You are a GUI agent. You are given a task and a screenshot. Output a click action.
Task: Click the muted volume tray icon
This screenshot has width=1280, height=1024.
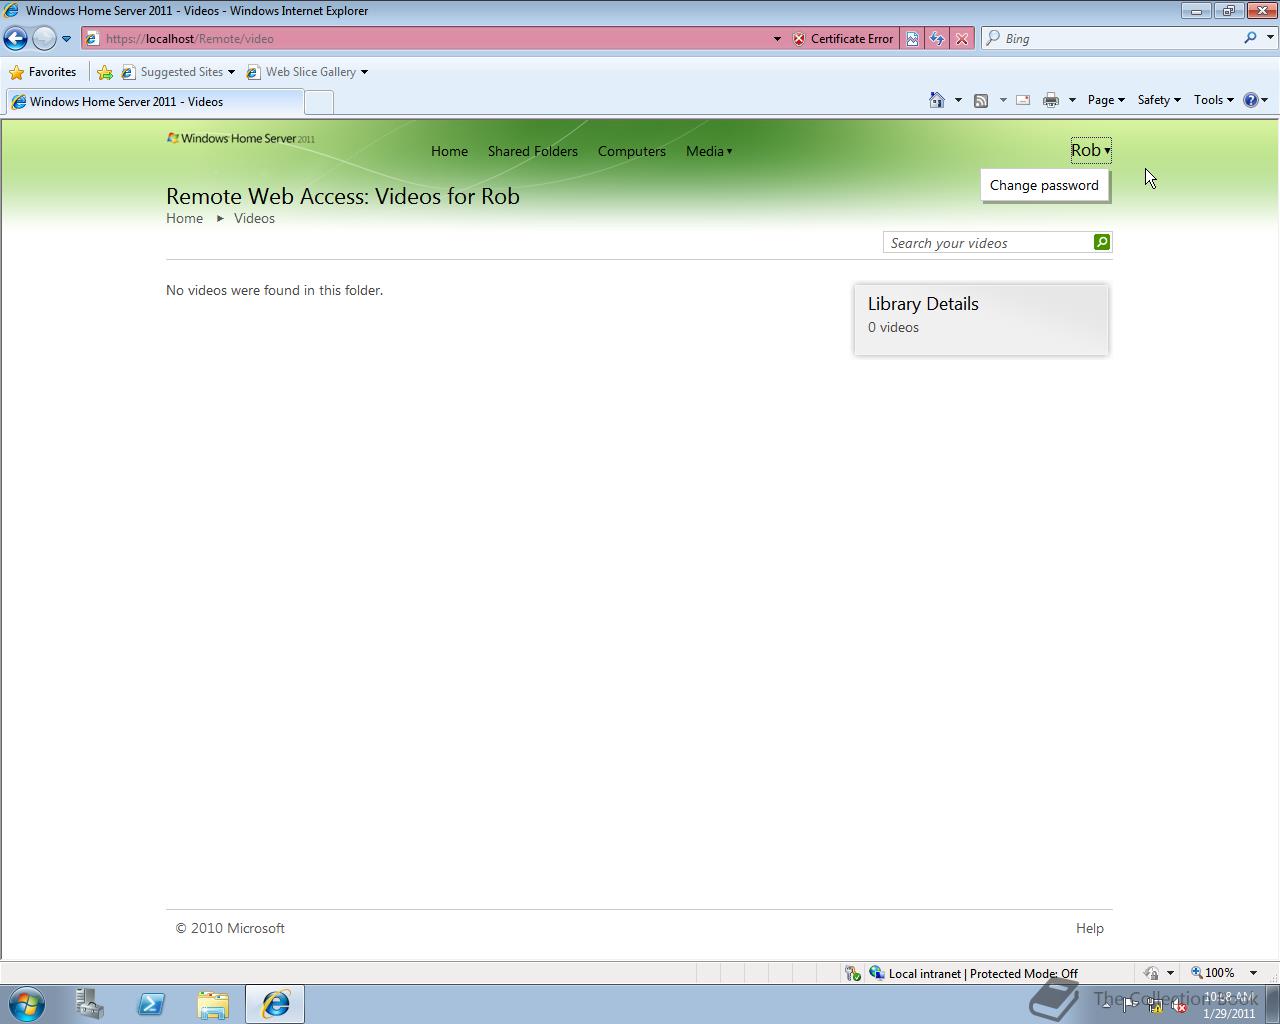(1180, 1006)
